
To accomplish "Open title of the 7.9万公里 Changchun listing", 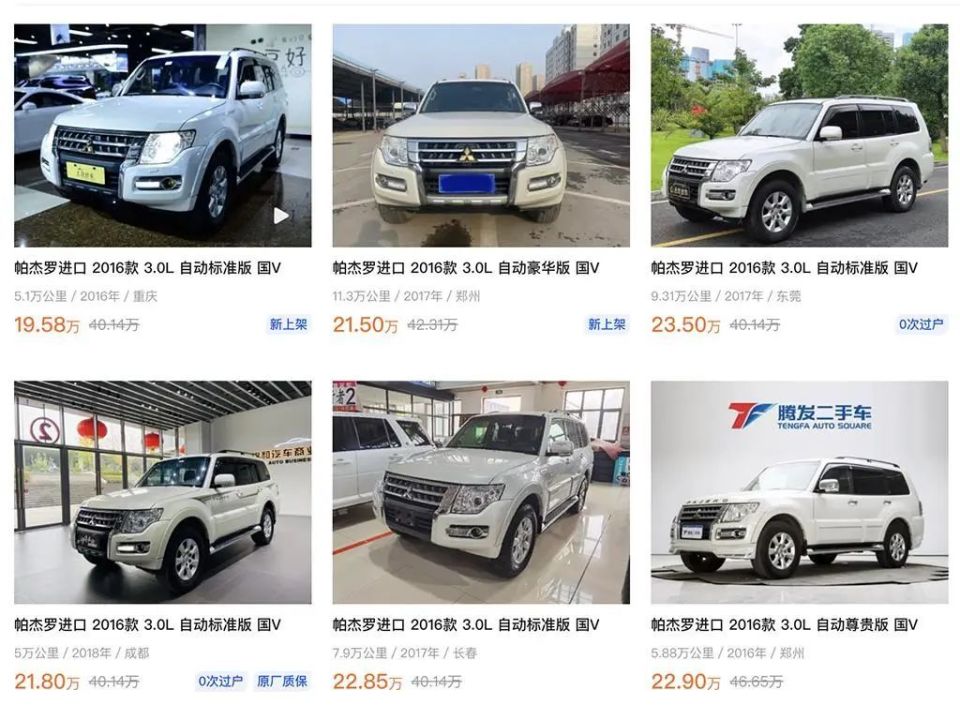I will (x=466, y=624).
